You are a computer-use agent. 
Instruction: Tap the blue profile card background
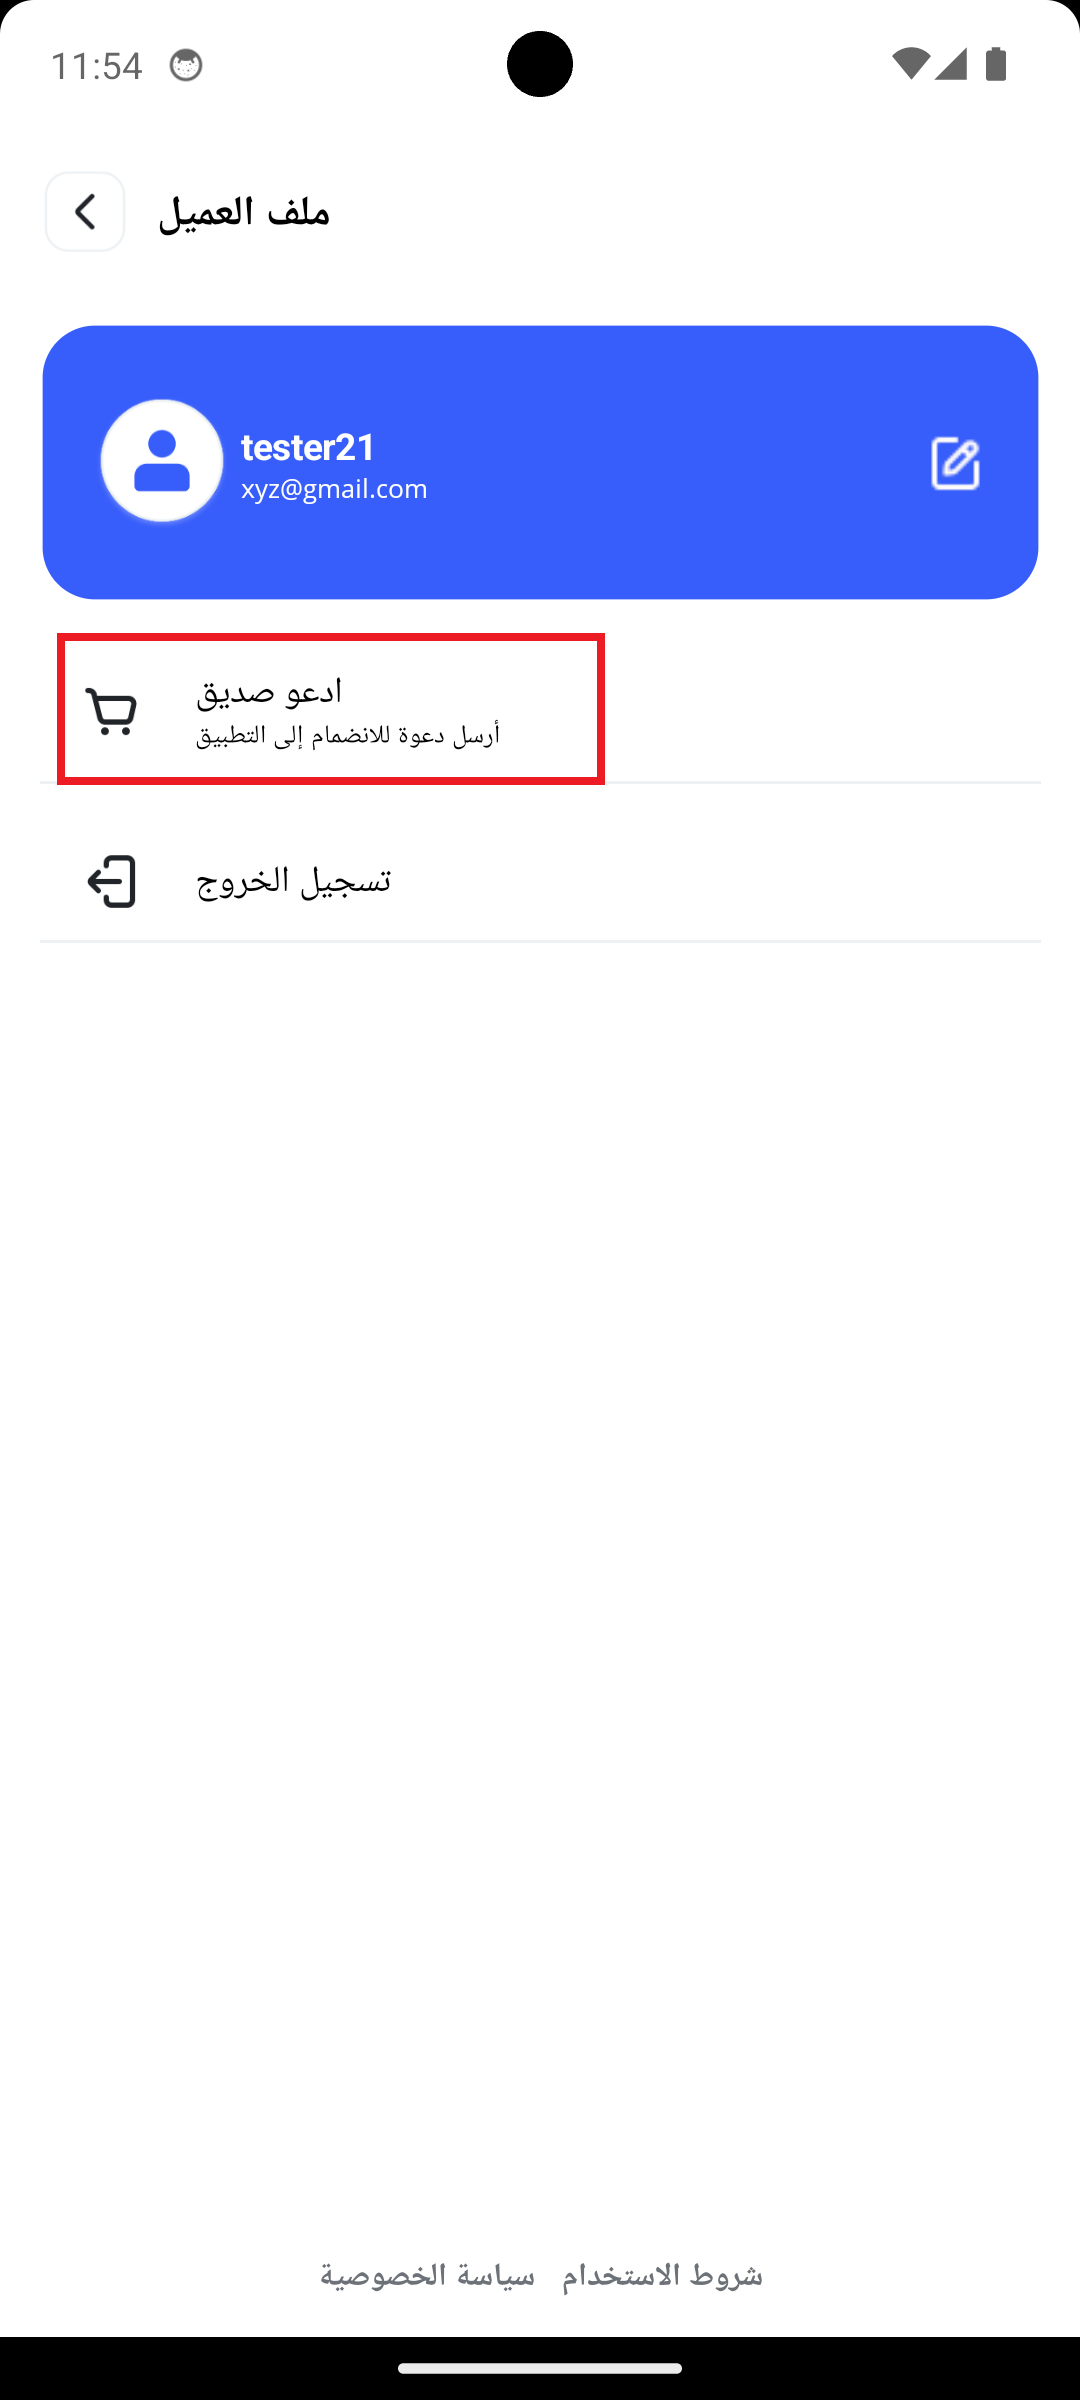pyautogui.click(x=540, y=462)
